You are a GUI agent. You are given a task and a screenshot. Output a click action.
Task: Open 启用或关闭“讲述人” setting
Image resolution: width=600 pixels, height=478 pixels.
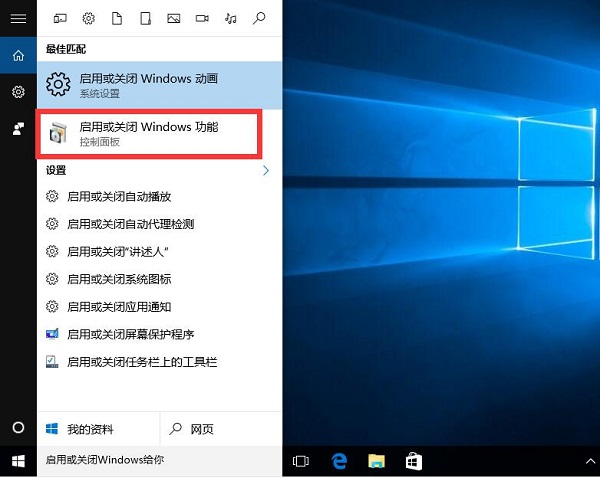160,251
